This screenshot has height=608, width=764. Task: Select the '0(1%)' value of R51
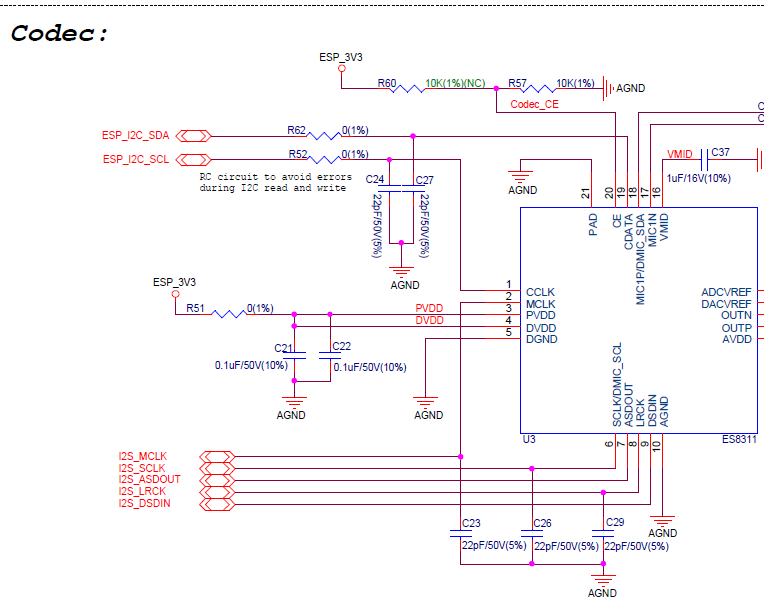point(260,308)
